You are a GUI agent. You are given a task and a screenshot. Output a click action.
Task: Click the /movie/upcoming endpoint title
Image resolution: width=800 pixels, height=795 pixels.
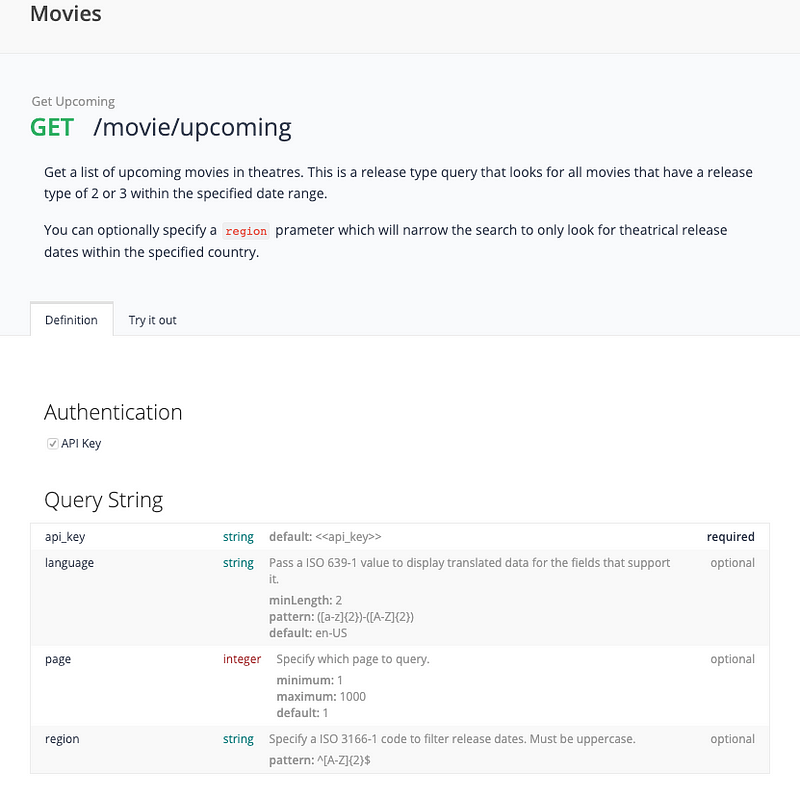click(x=192, y=128)
